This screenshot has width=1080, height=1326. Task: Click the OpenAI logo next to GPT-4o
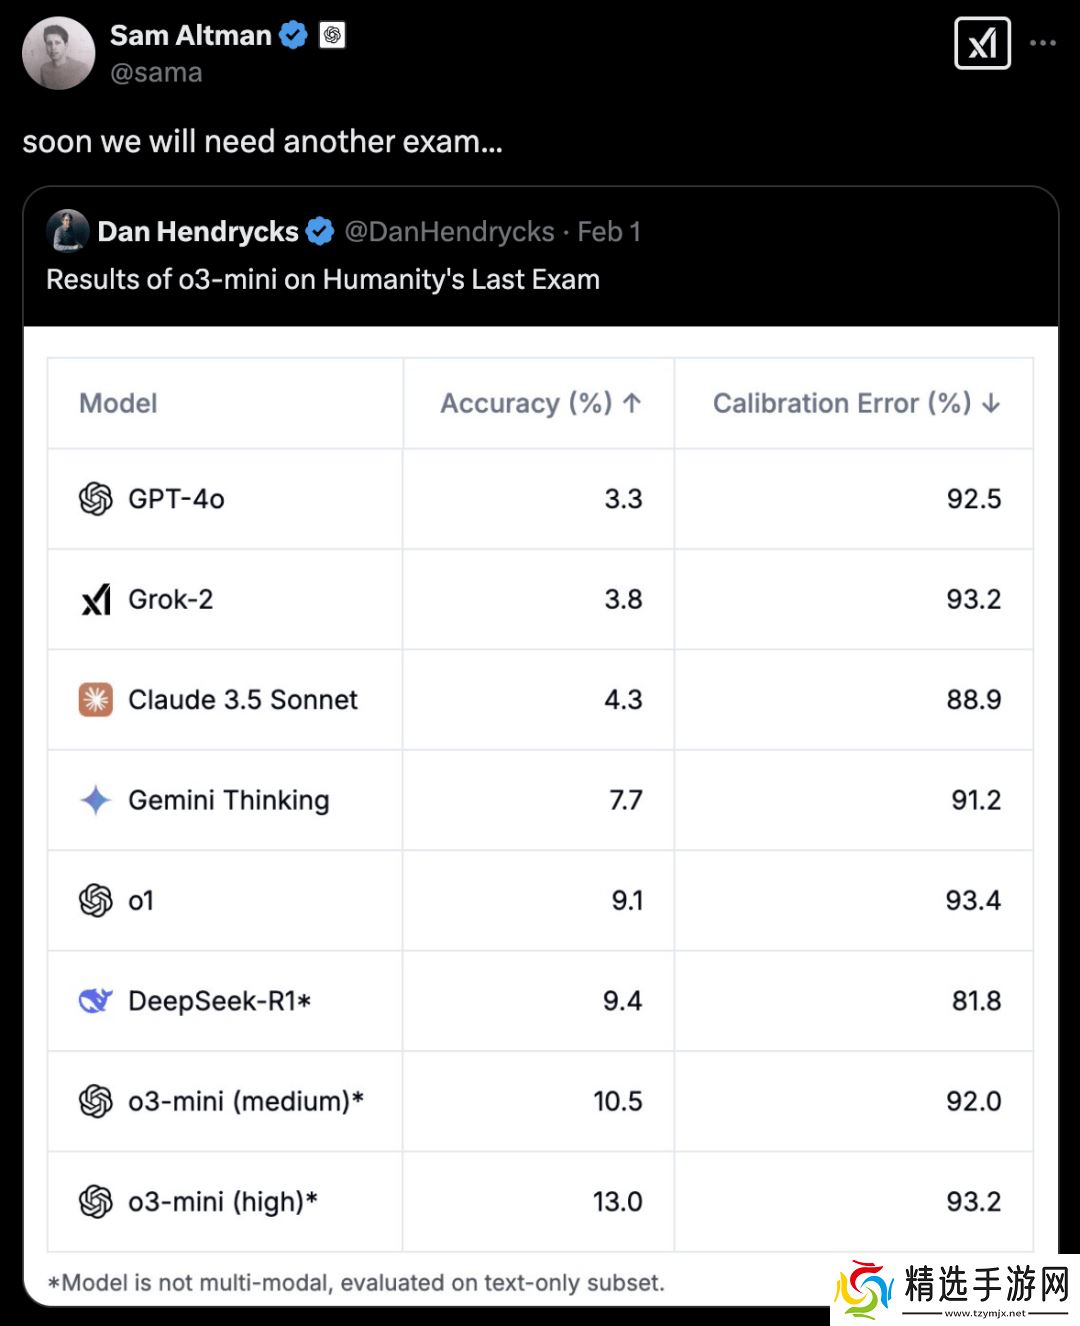[96, 499]
